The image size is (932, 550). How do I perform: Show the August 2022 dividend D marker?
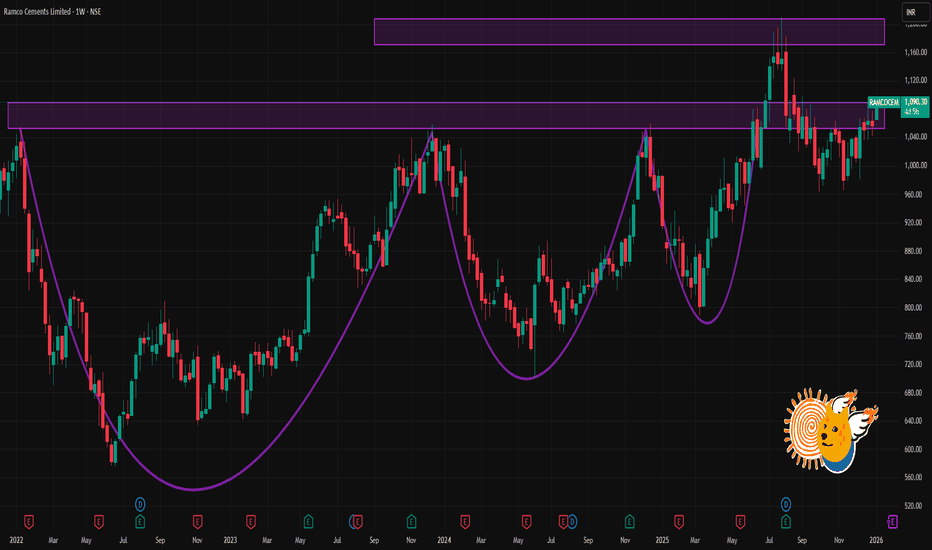click(x=140, y=504)
